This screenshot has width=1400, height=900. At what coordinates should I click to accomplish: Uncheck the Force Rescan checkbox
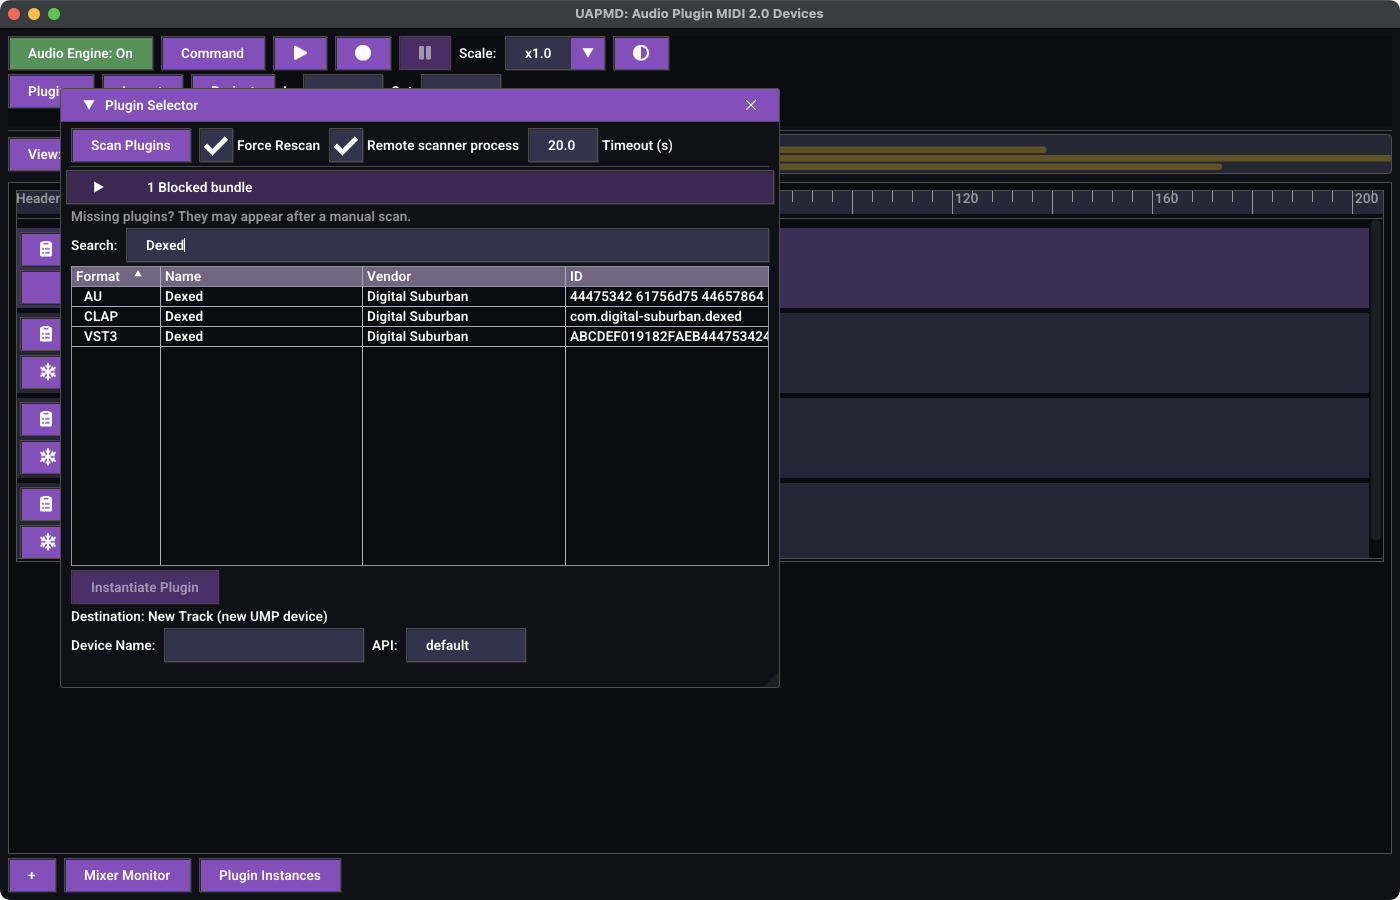[216, 145]
